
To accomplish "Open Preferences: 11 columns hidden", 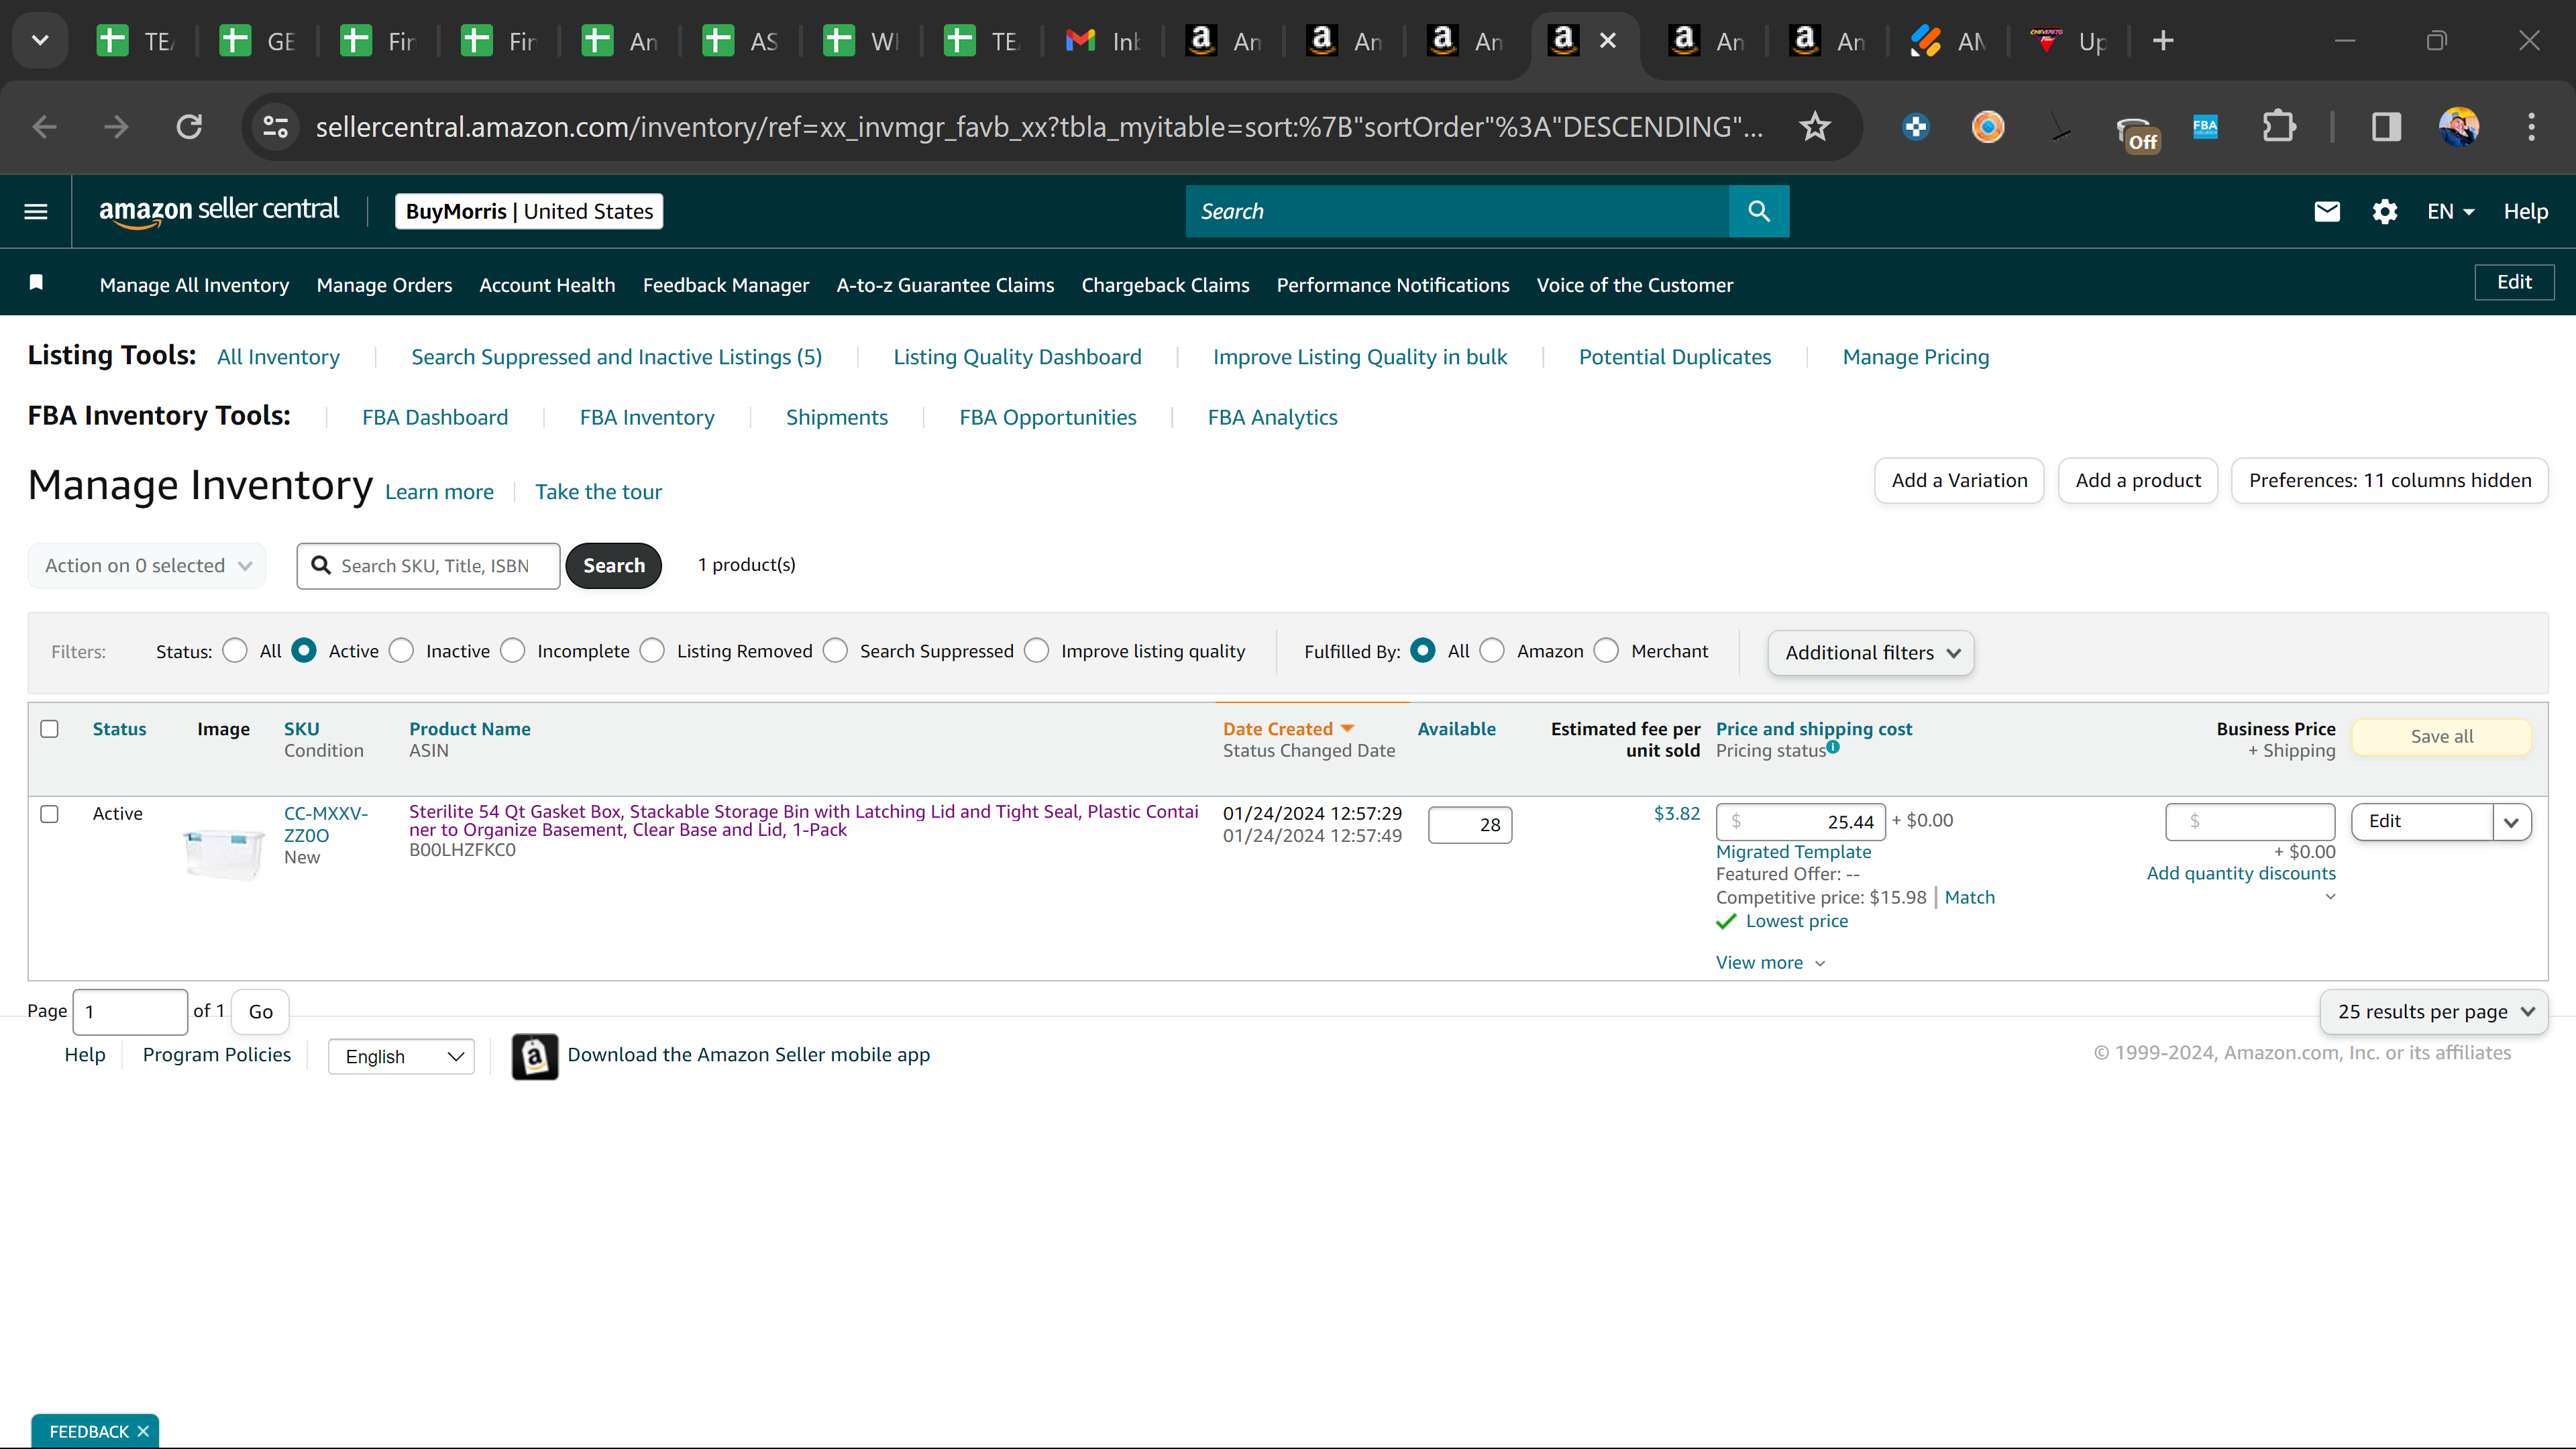I will [2390, 481].
